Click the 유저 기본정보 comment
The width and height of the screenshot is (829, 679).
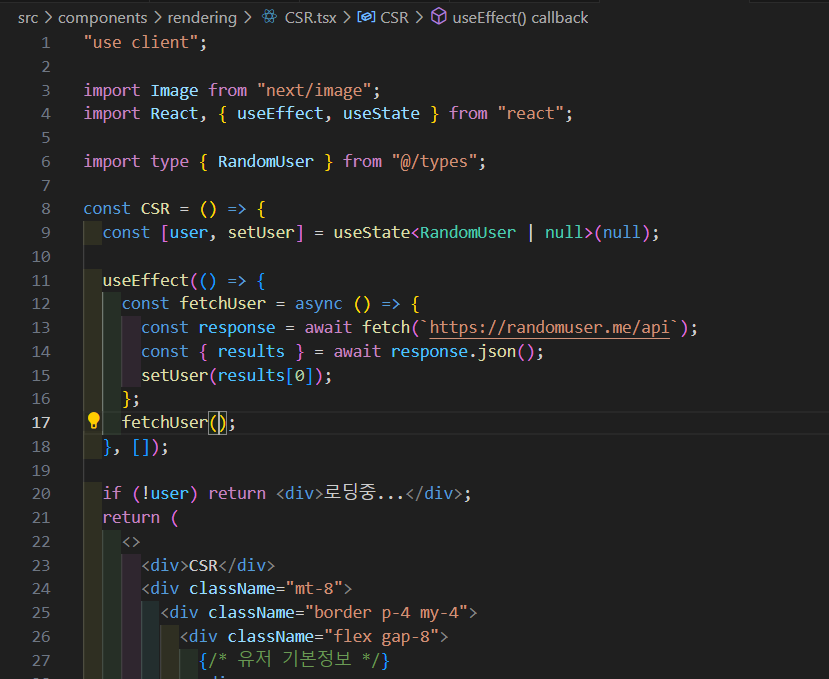click(x=294, y=659)
